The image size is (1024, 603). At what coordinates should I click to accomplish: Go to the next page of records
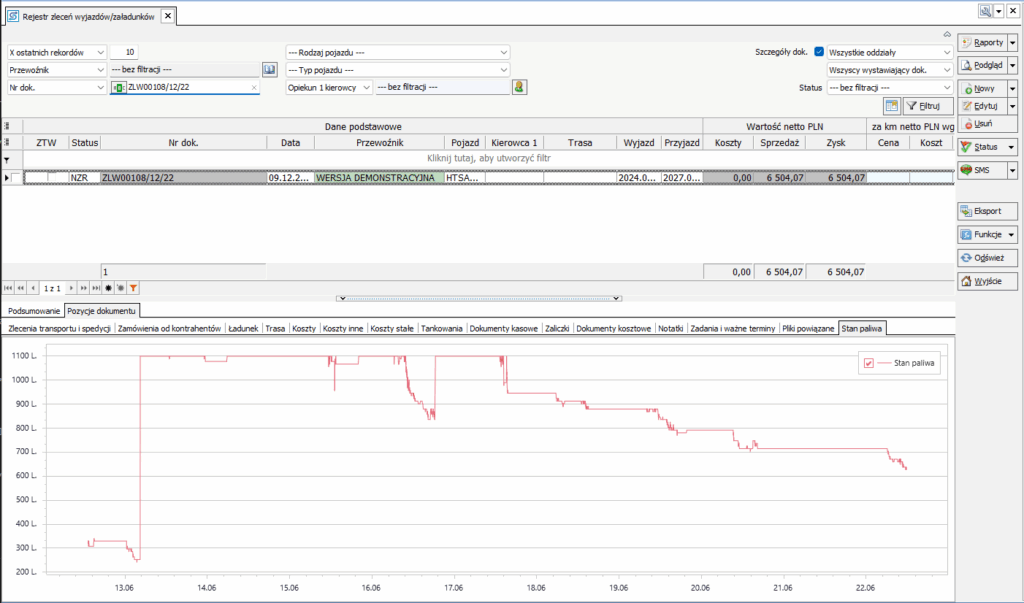[84, 288]
